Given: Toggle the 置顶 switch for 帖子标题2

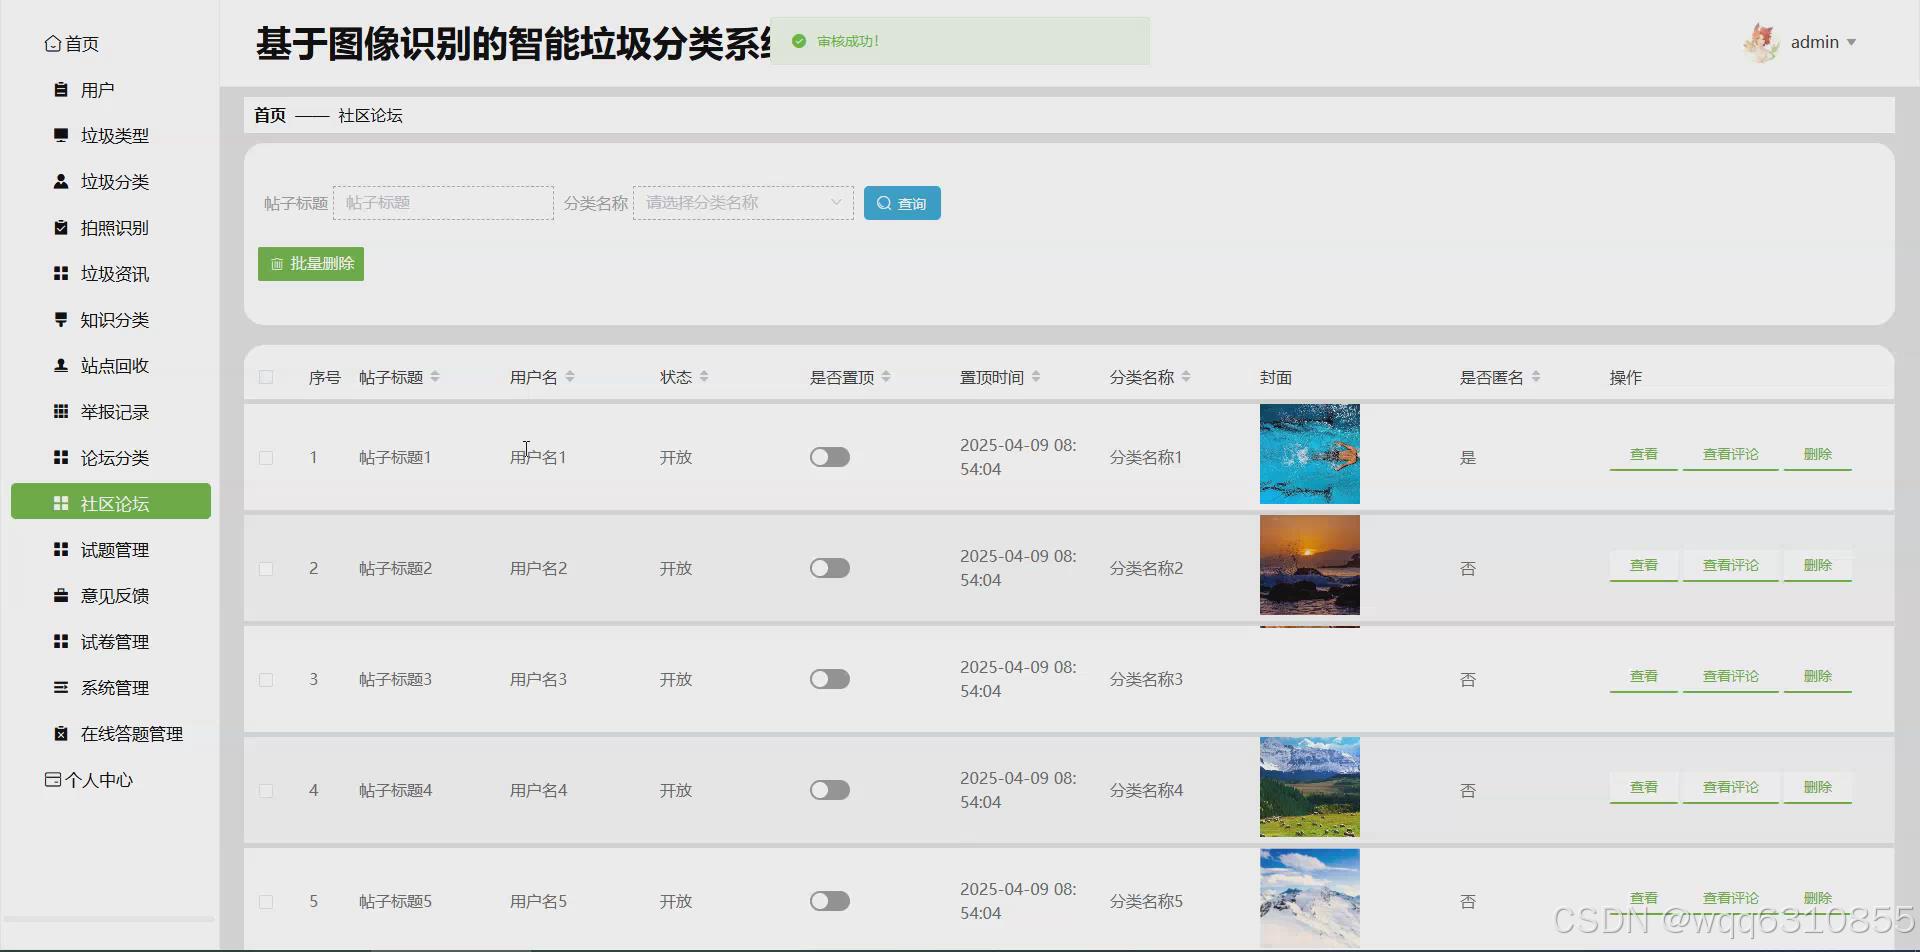Looking at the screenshot, I should pos(830,568).
